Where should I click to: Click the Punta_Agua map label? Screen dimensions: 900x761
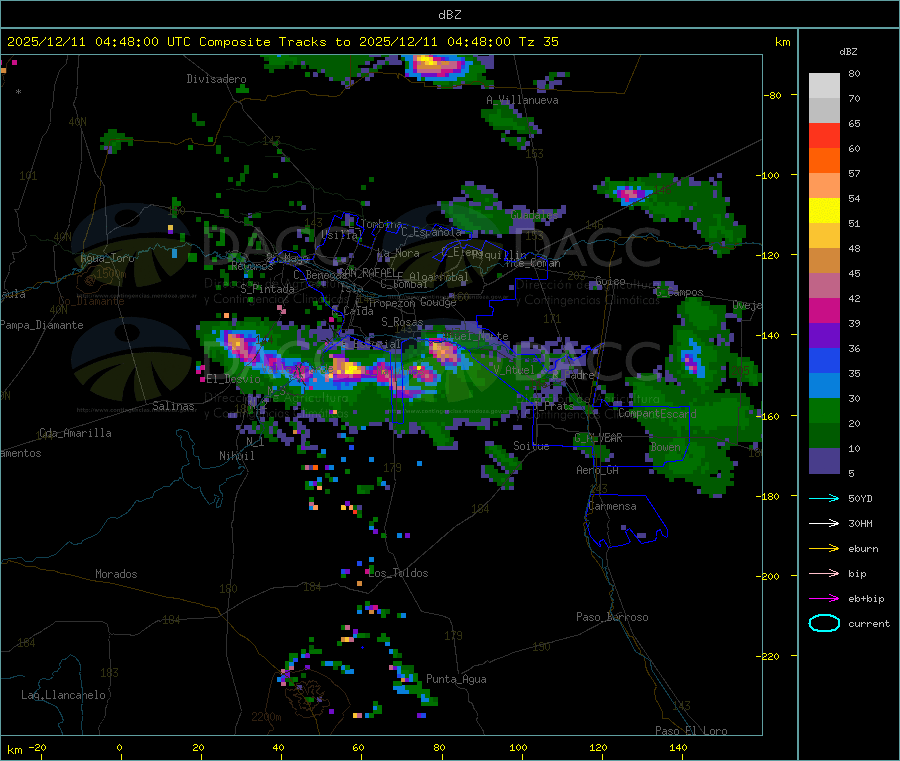click(456, 679)
